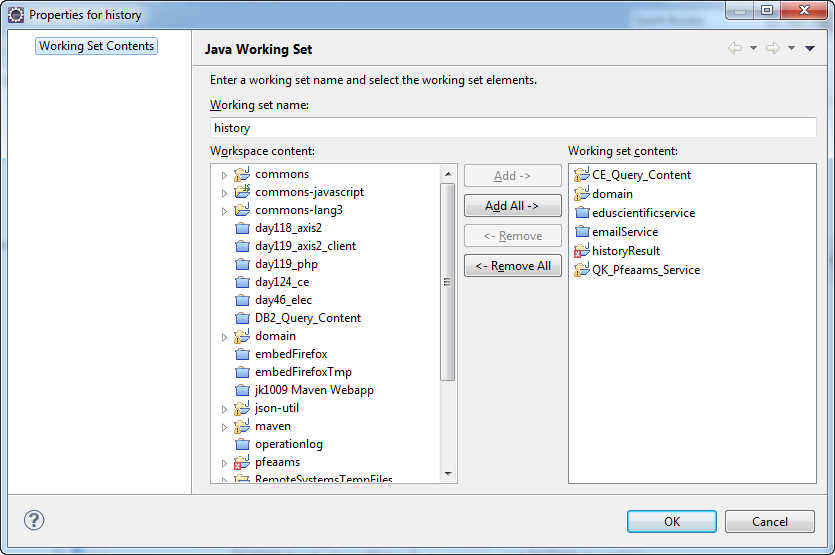The image size is (835, 555).
Task: Click the emailService folder icon
Action: click(582, 232)
